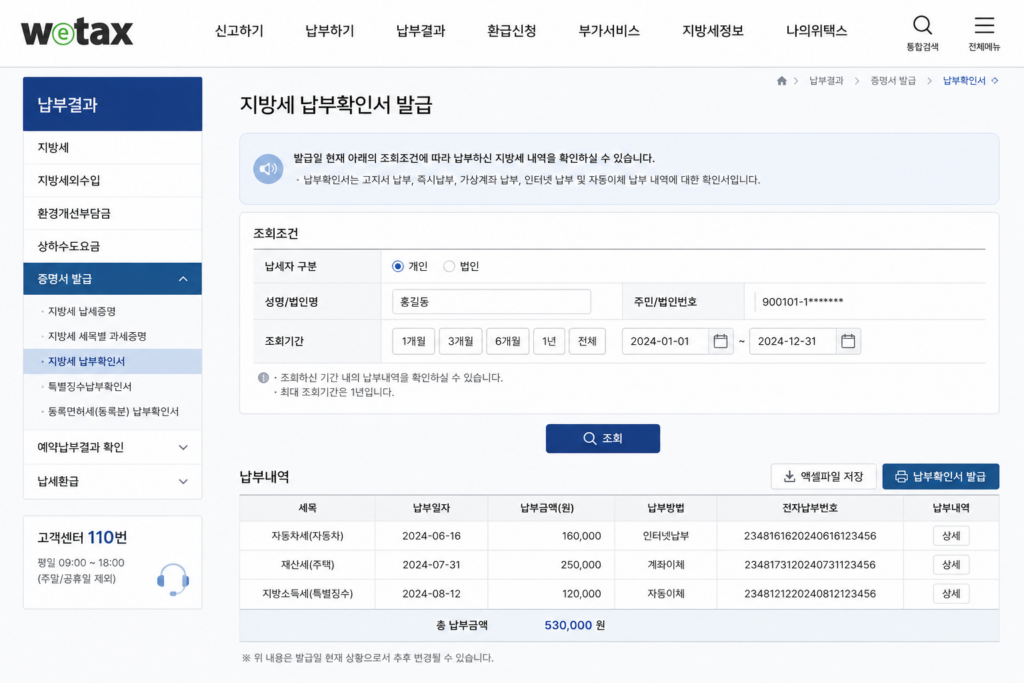Open 지방세 납세증명 submenu item

(82, 311)
